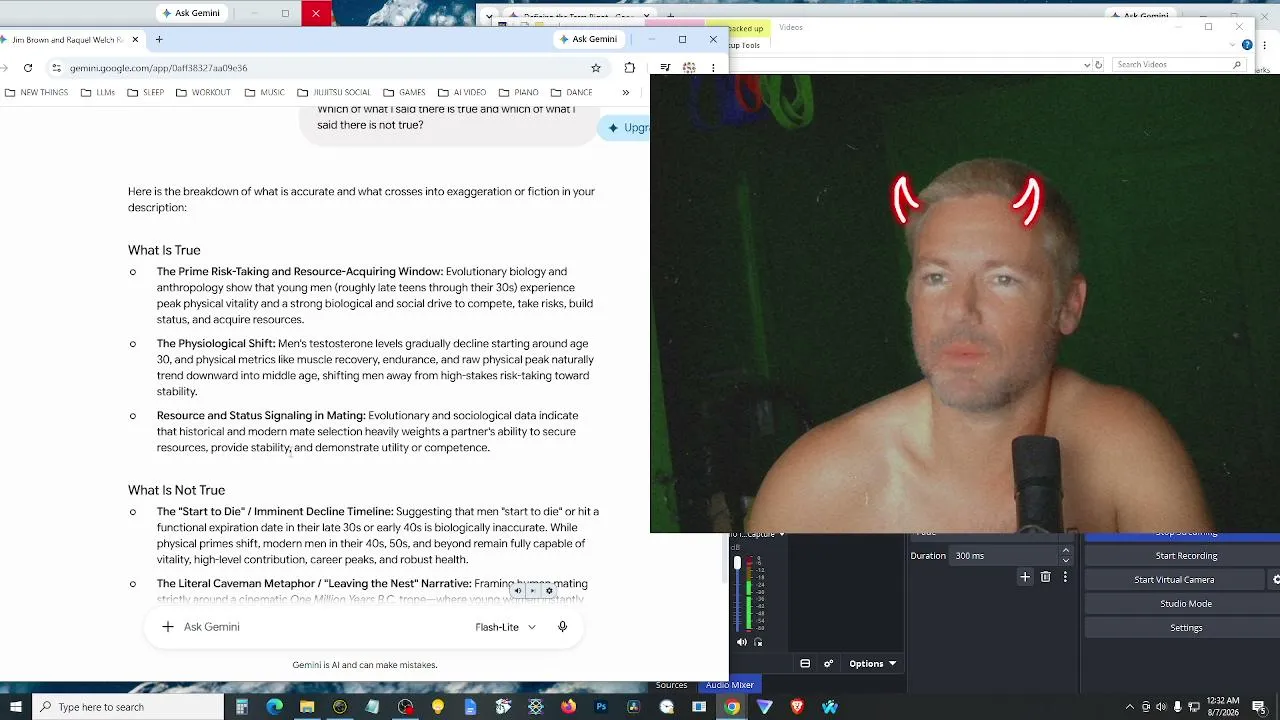The width and height of the screenshot is (1280, 720).
Task: Bookmark this page with the star icon
Action: click(x=596, y=68)
